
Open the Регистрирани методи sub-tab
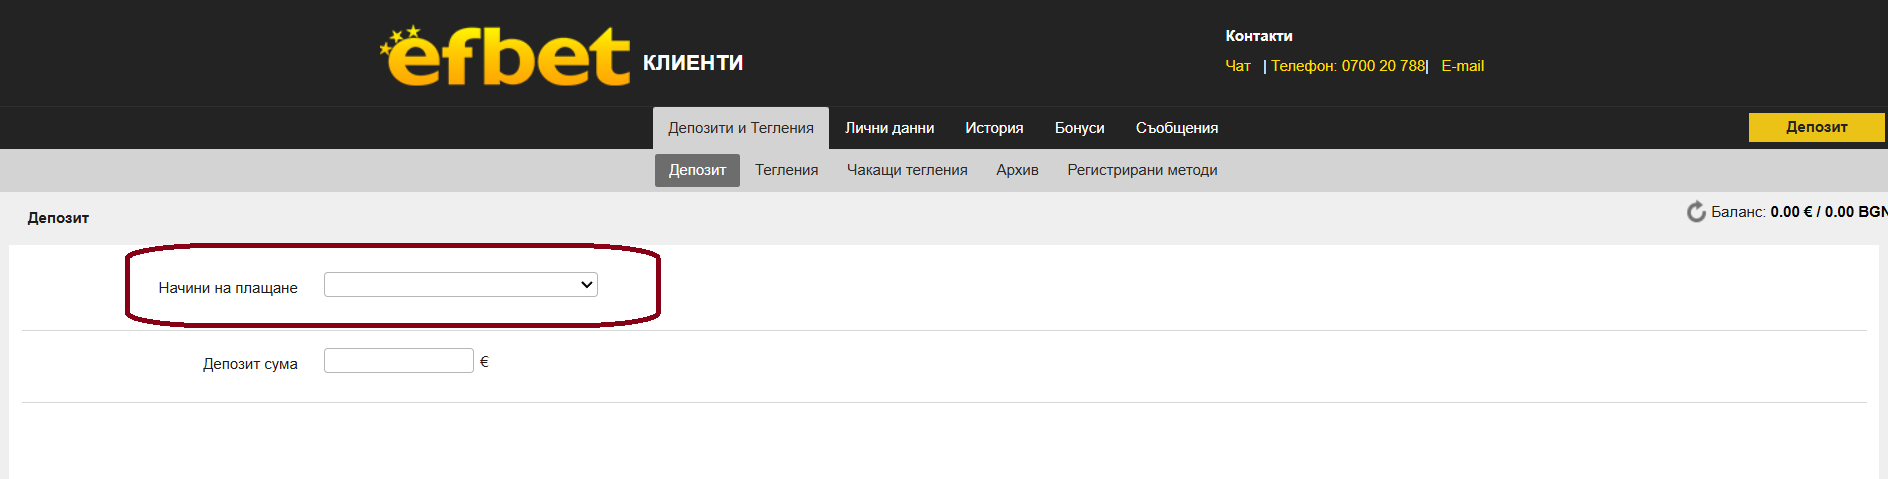(1142, 170)
